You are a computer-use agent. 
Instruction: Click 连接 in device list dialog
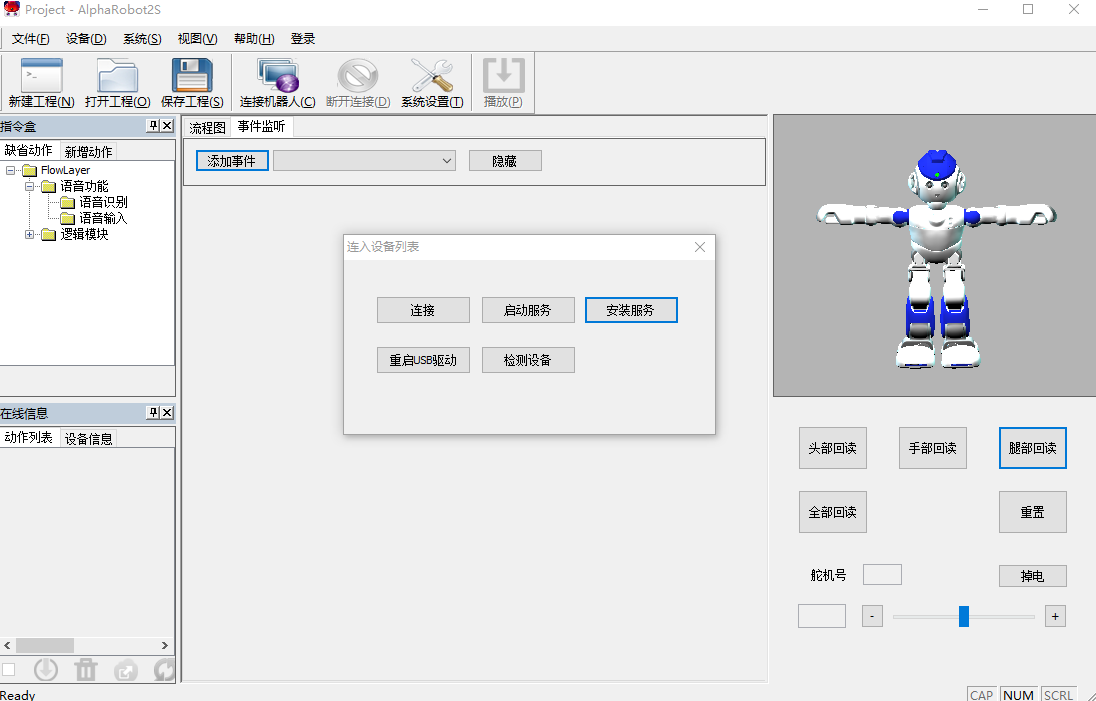(x=423, y=310)
